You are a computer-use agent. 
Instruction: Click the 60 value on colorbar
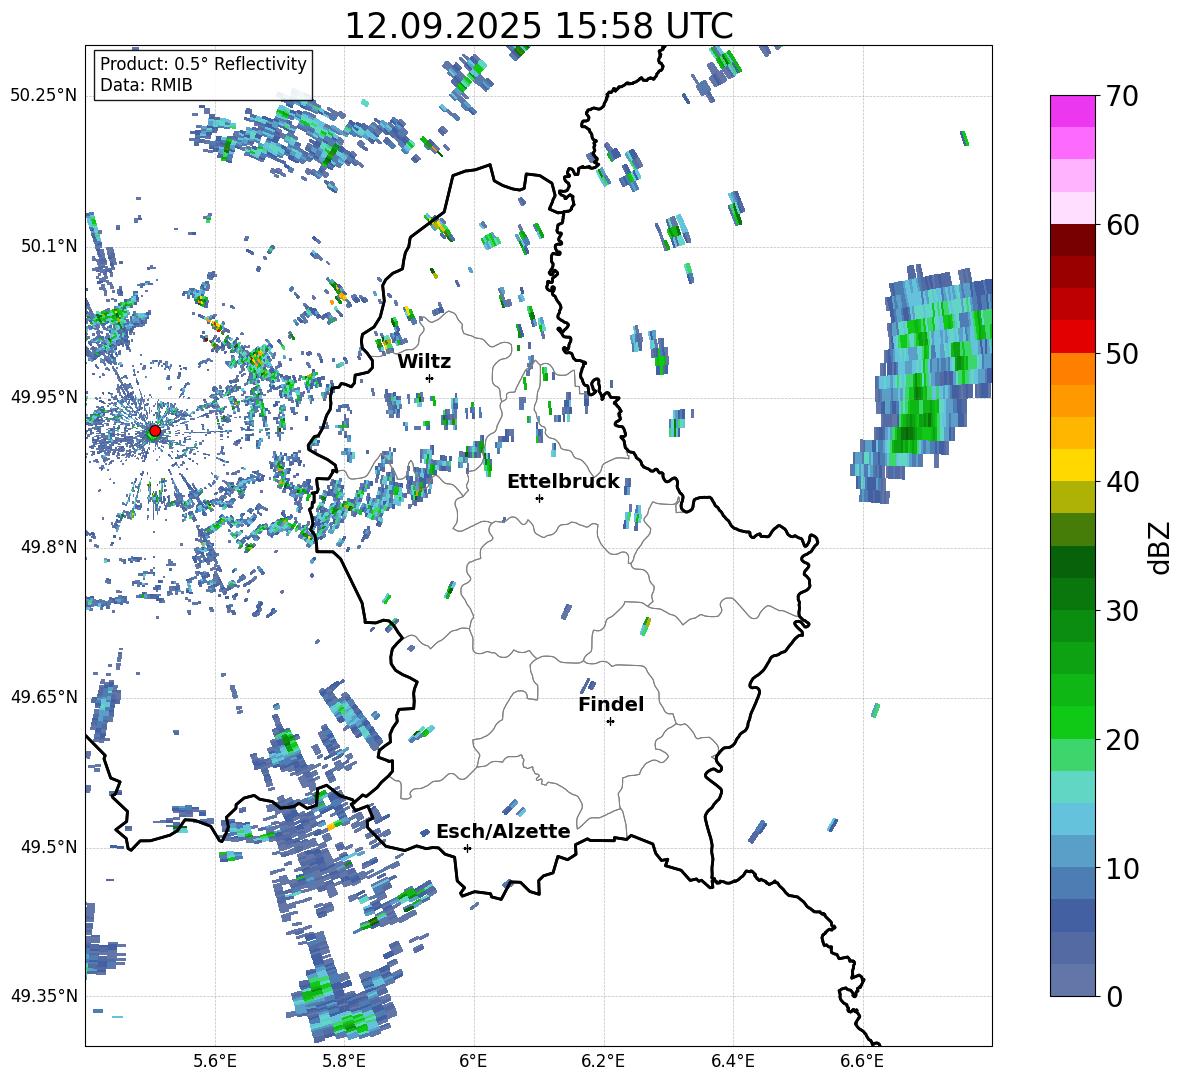point(1123,225)
